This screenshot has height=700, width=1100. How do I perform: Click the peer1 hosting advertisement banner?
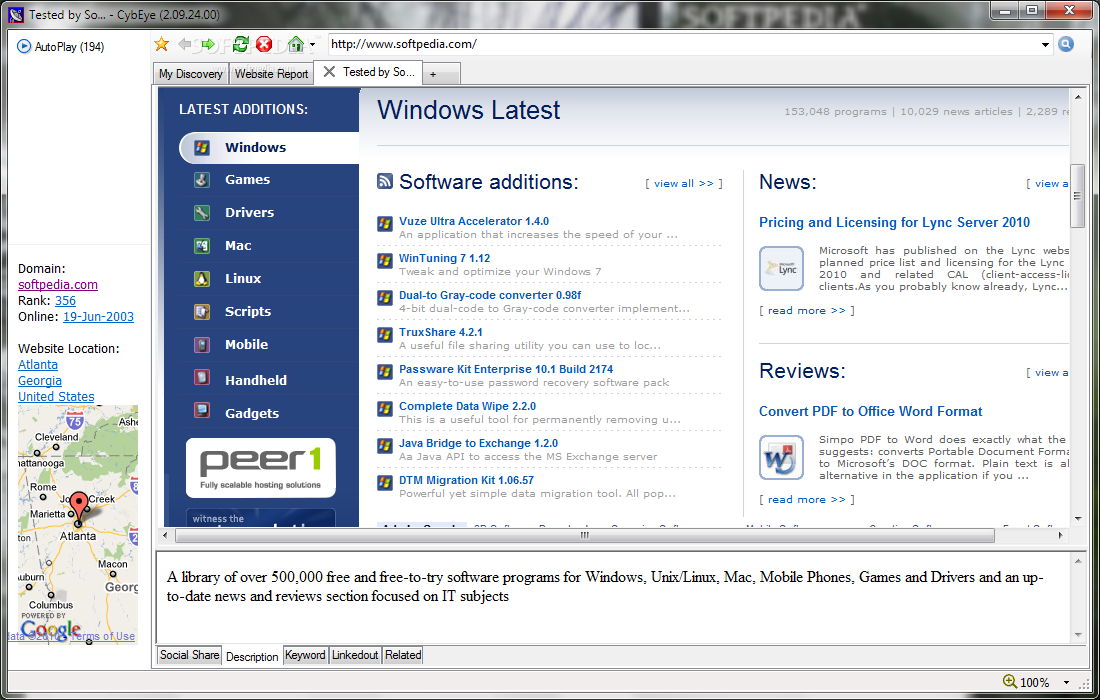[x=261, y=468]
